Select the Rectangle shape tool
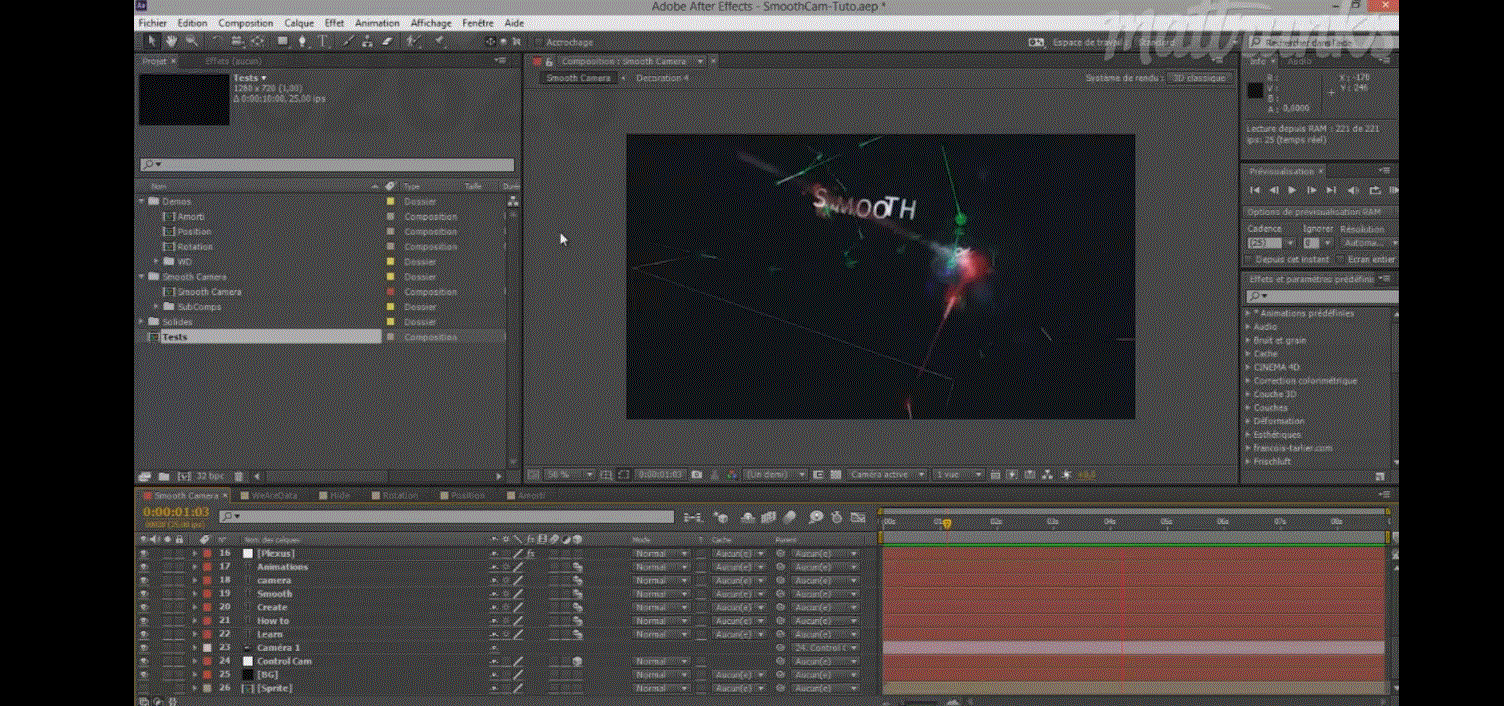 point(283,42)
